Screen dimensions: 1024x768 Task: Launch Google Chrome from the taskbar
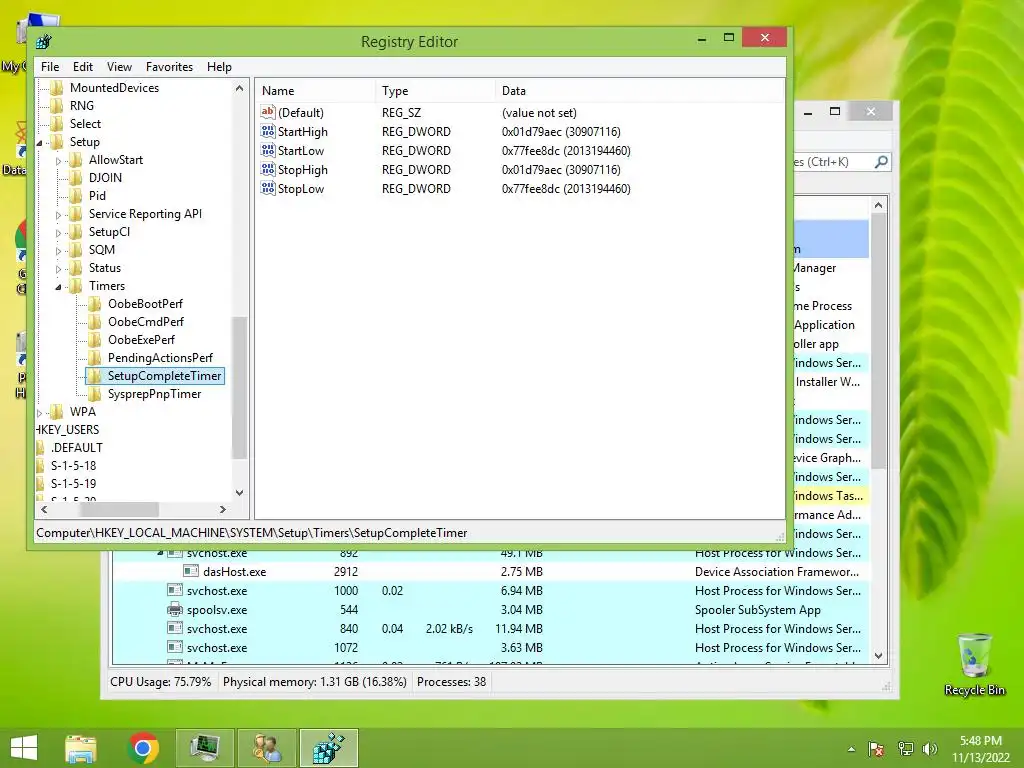pos(144,748)
